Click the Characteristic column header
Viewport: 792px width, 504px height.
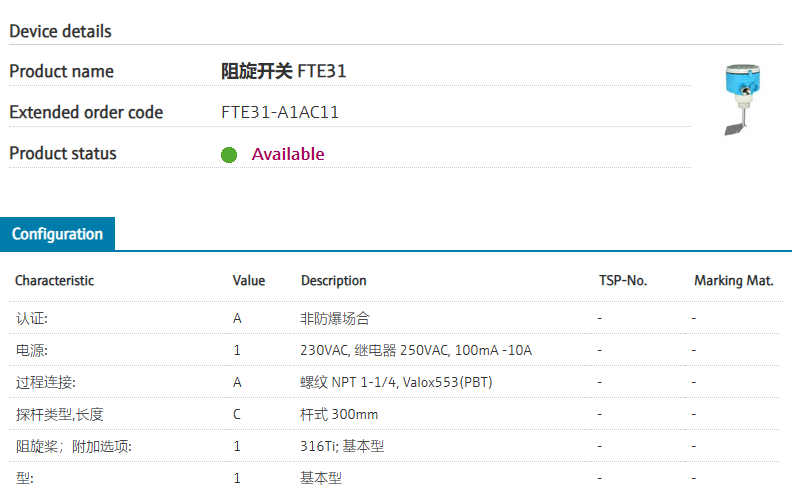pos(54,281)
